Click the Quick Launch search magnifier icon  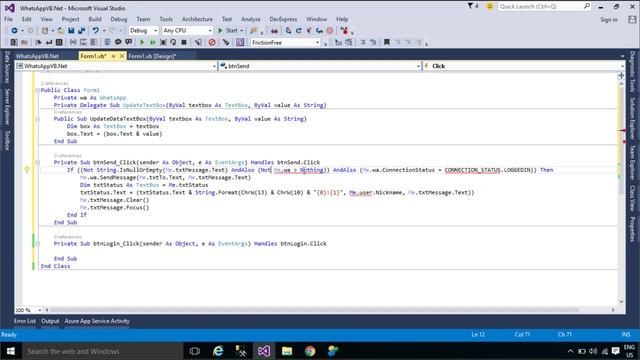(x=587, y=6)
